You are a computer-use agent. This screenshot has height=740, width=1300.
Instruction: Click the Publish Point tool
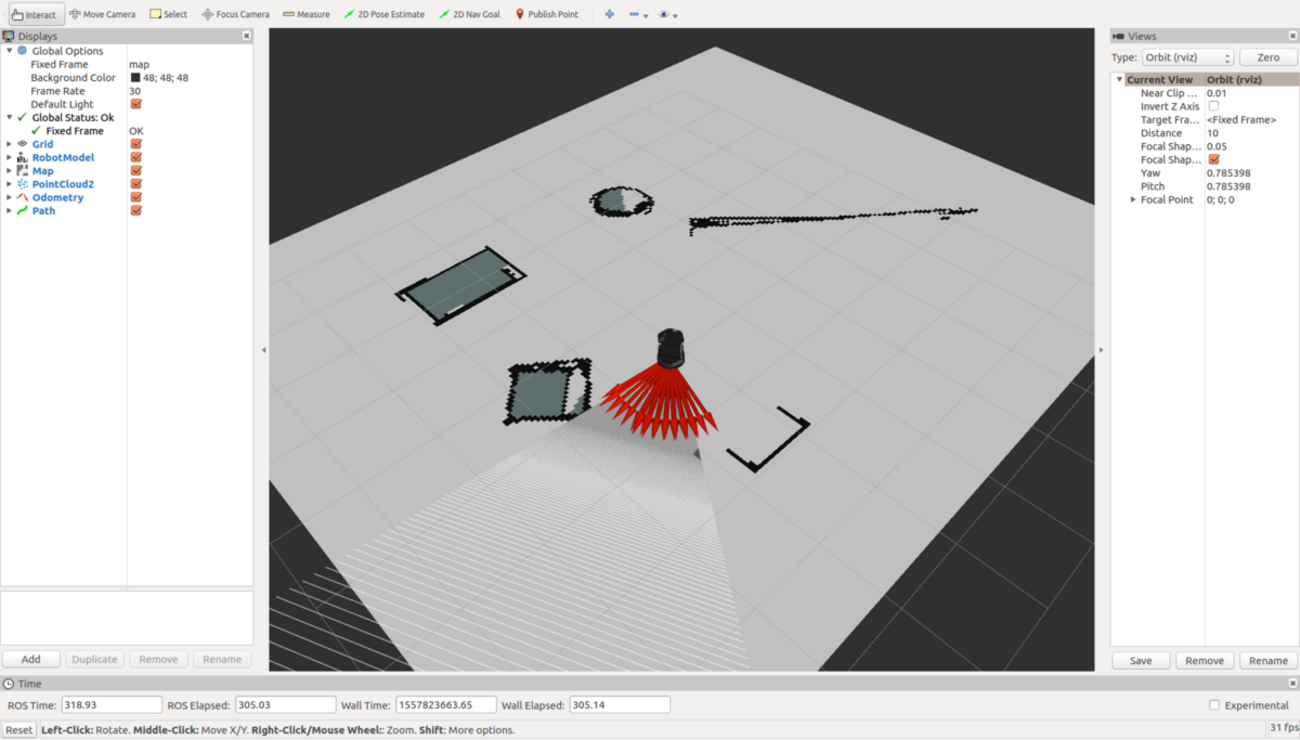click(x=546, y=14)
